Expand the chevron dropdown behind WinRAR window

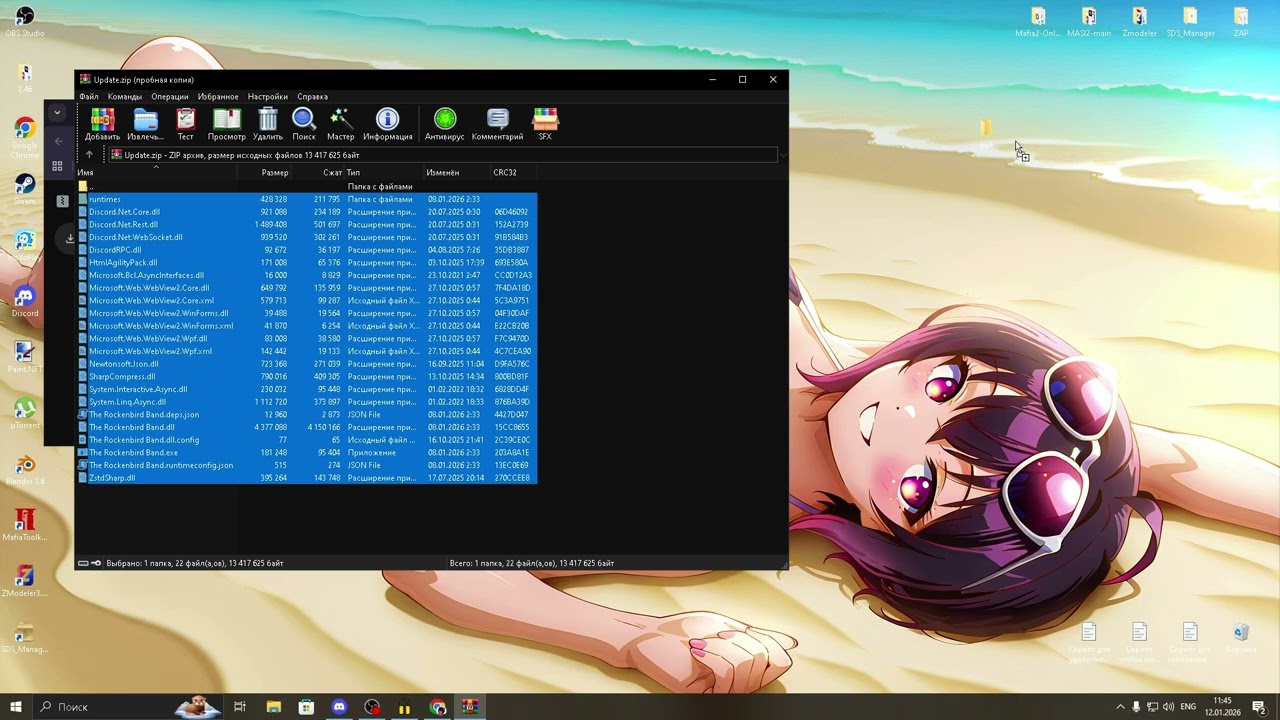click(57, 113)
